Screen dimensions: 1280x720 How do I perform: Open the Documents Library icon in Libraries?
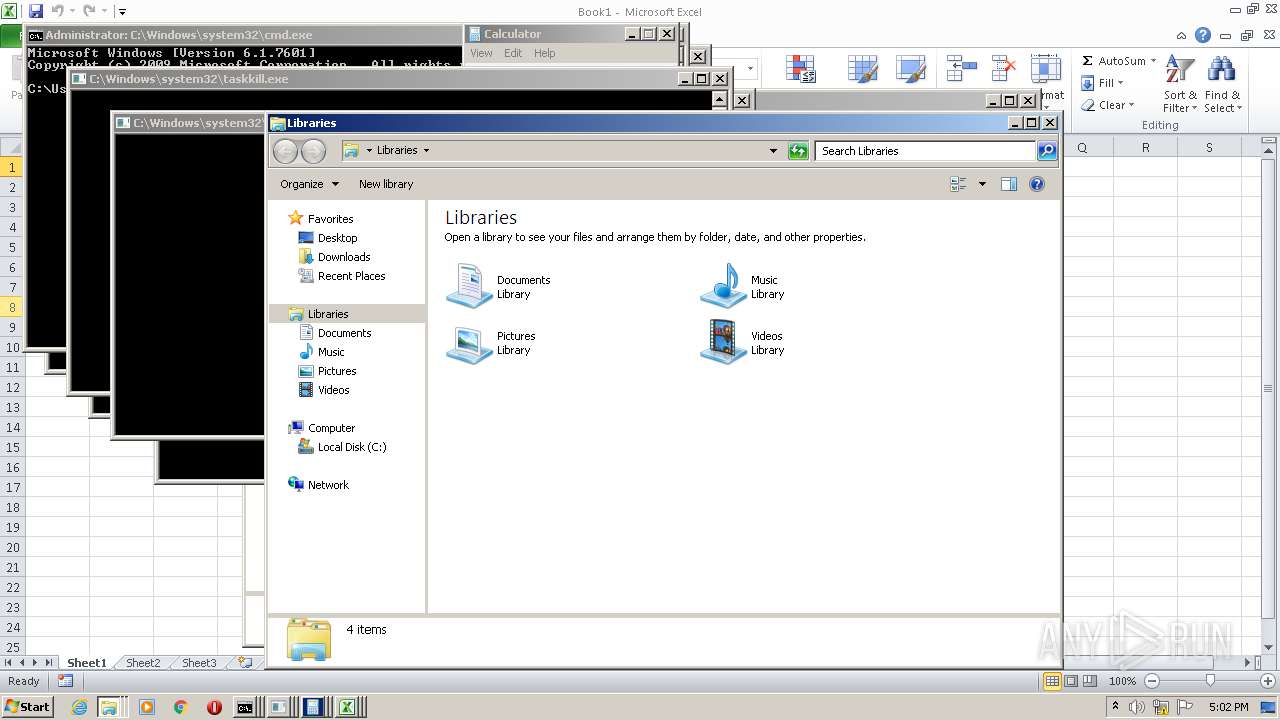[x=470, y=286]
